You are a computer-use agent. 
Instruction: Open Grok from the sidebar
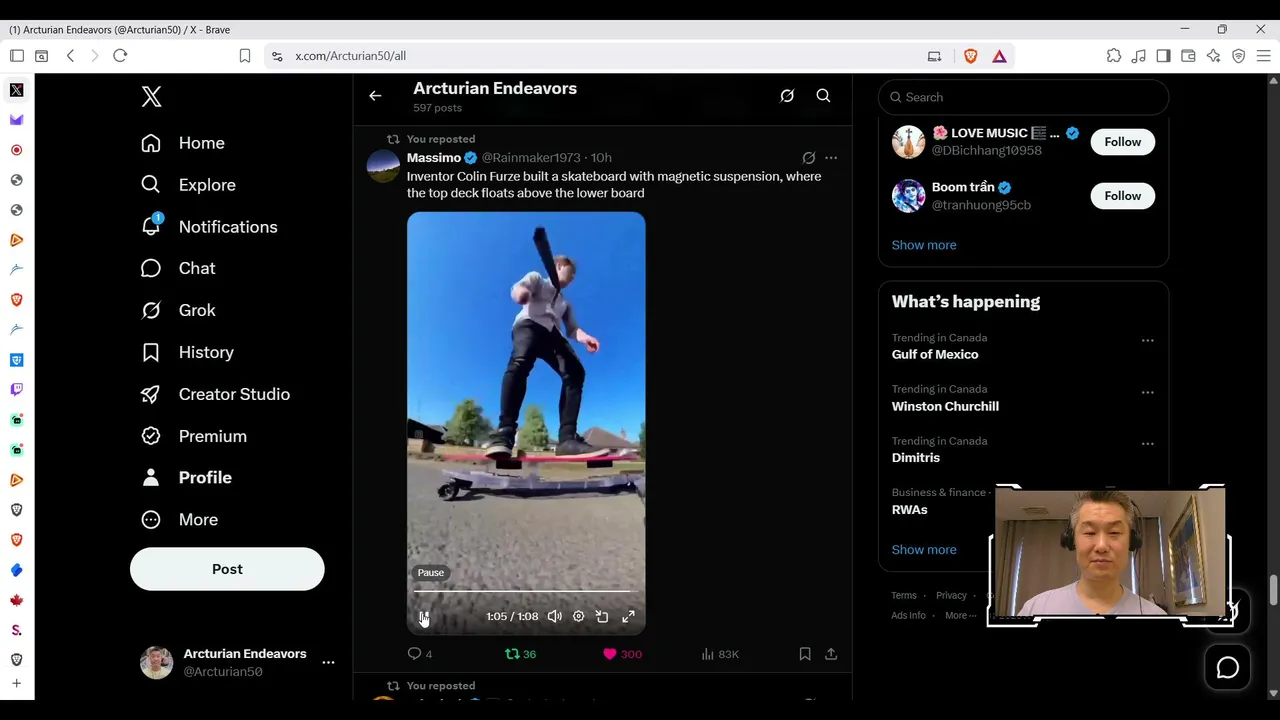pos(179,310)
